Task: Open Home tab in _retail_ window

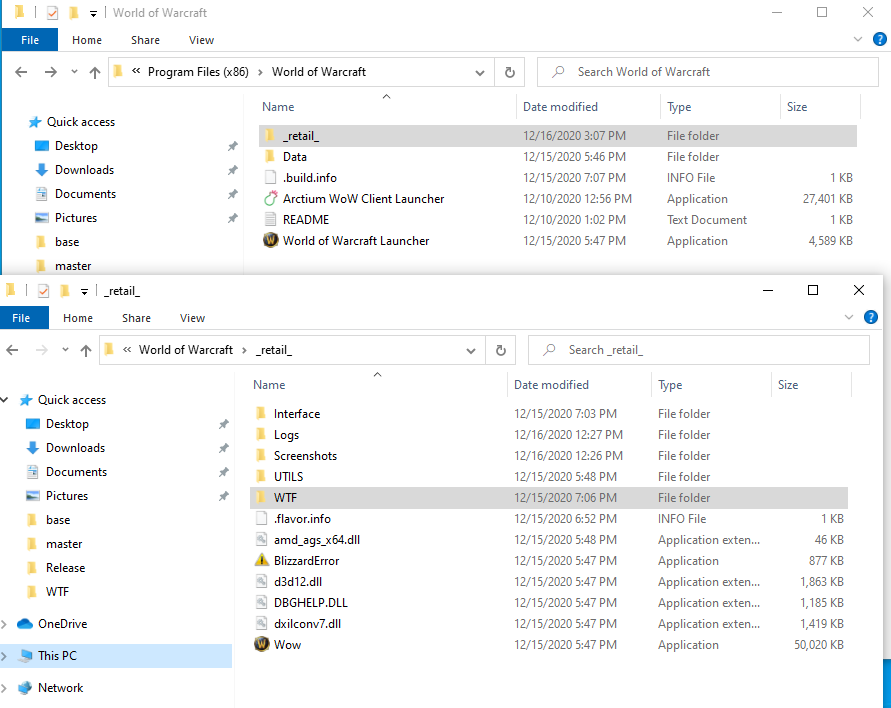Action: (x=78, y=318)
